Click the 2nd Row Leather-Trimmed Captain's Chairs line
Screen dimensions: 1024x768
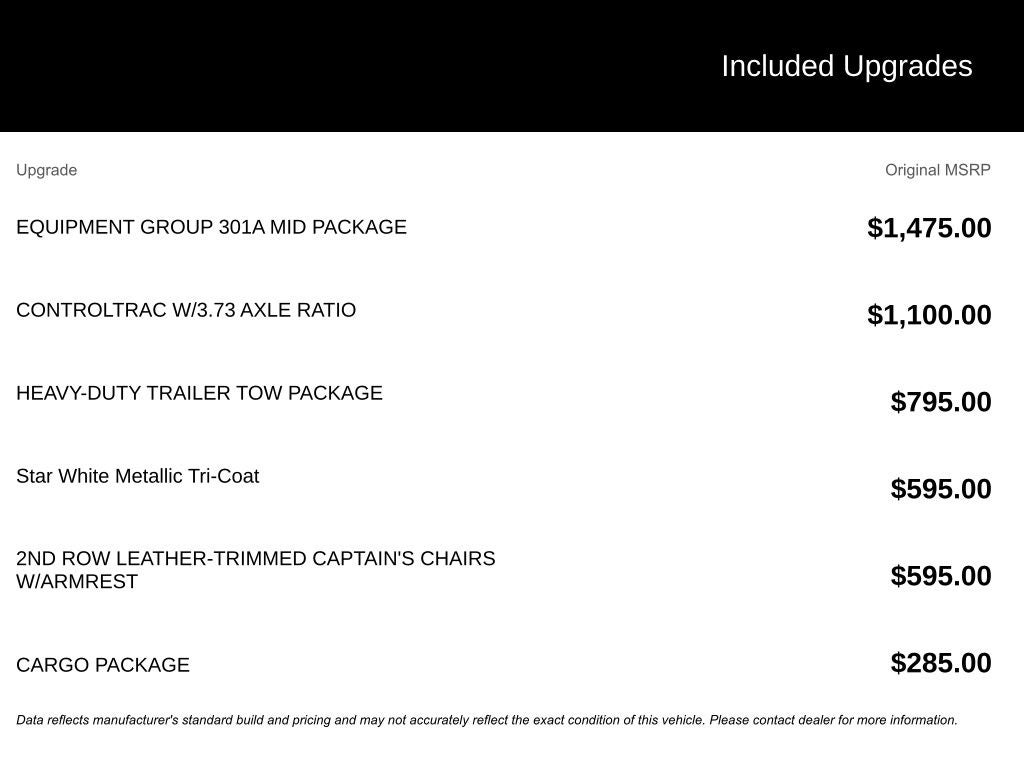click(255, 558)
